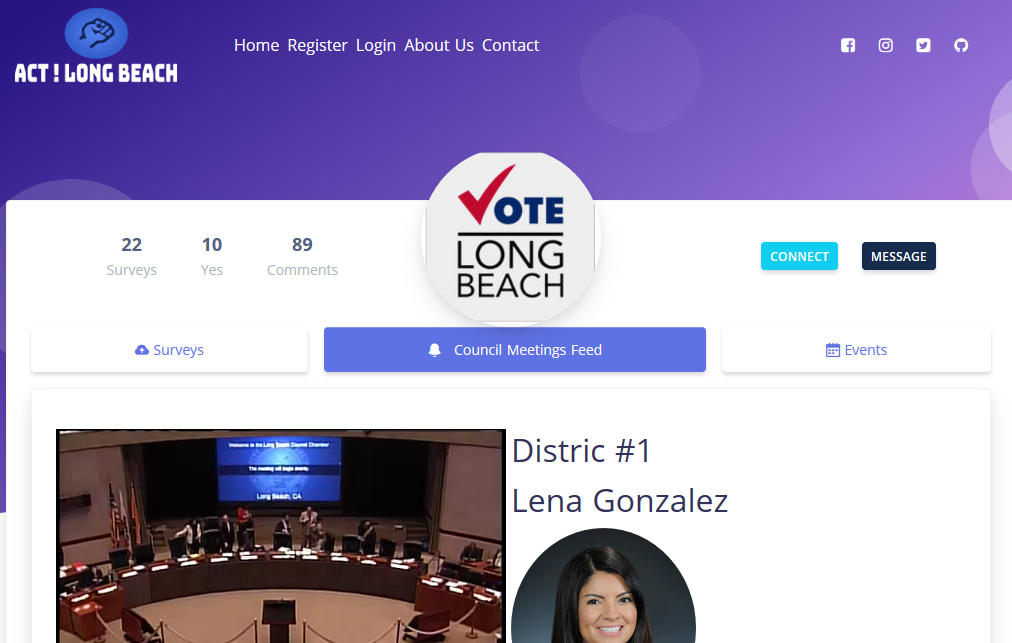The width and height of the screenshot is (1012, 643).
Task: Switch to the Surveys tab
Action: tap(169, 350)
